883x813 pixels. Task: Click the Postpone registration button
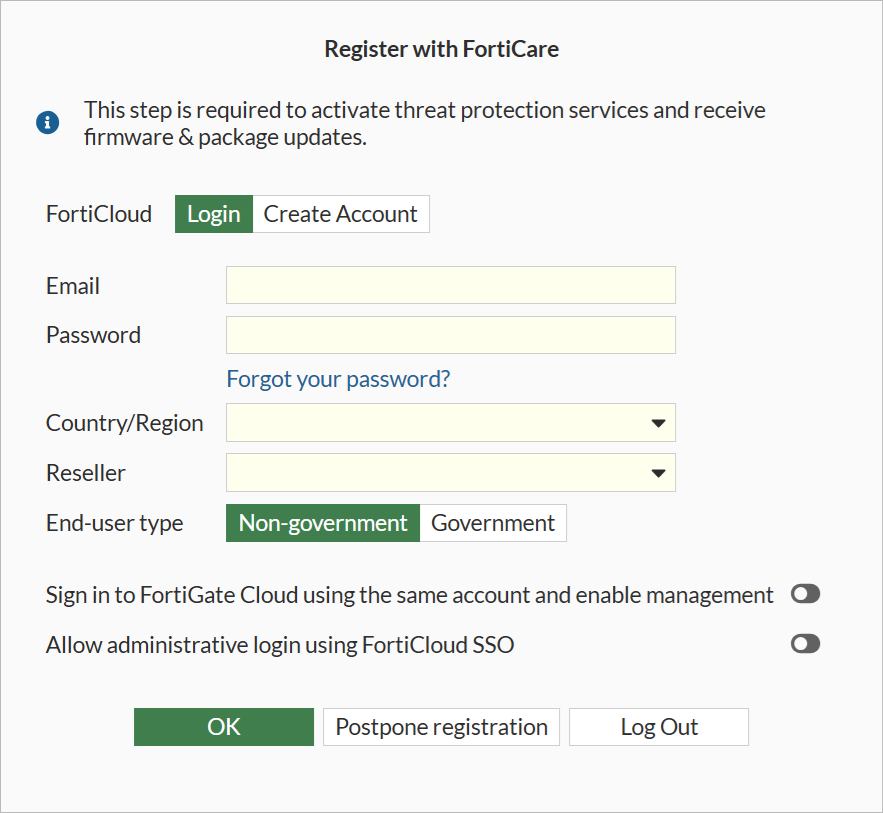point(441,727)
